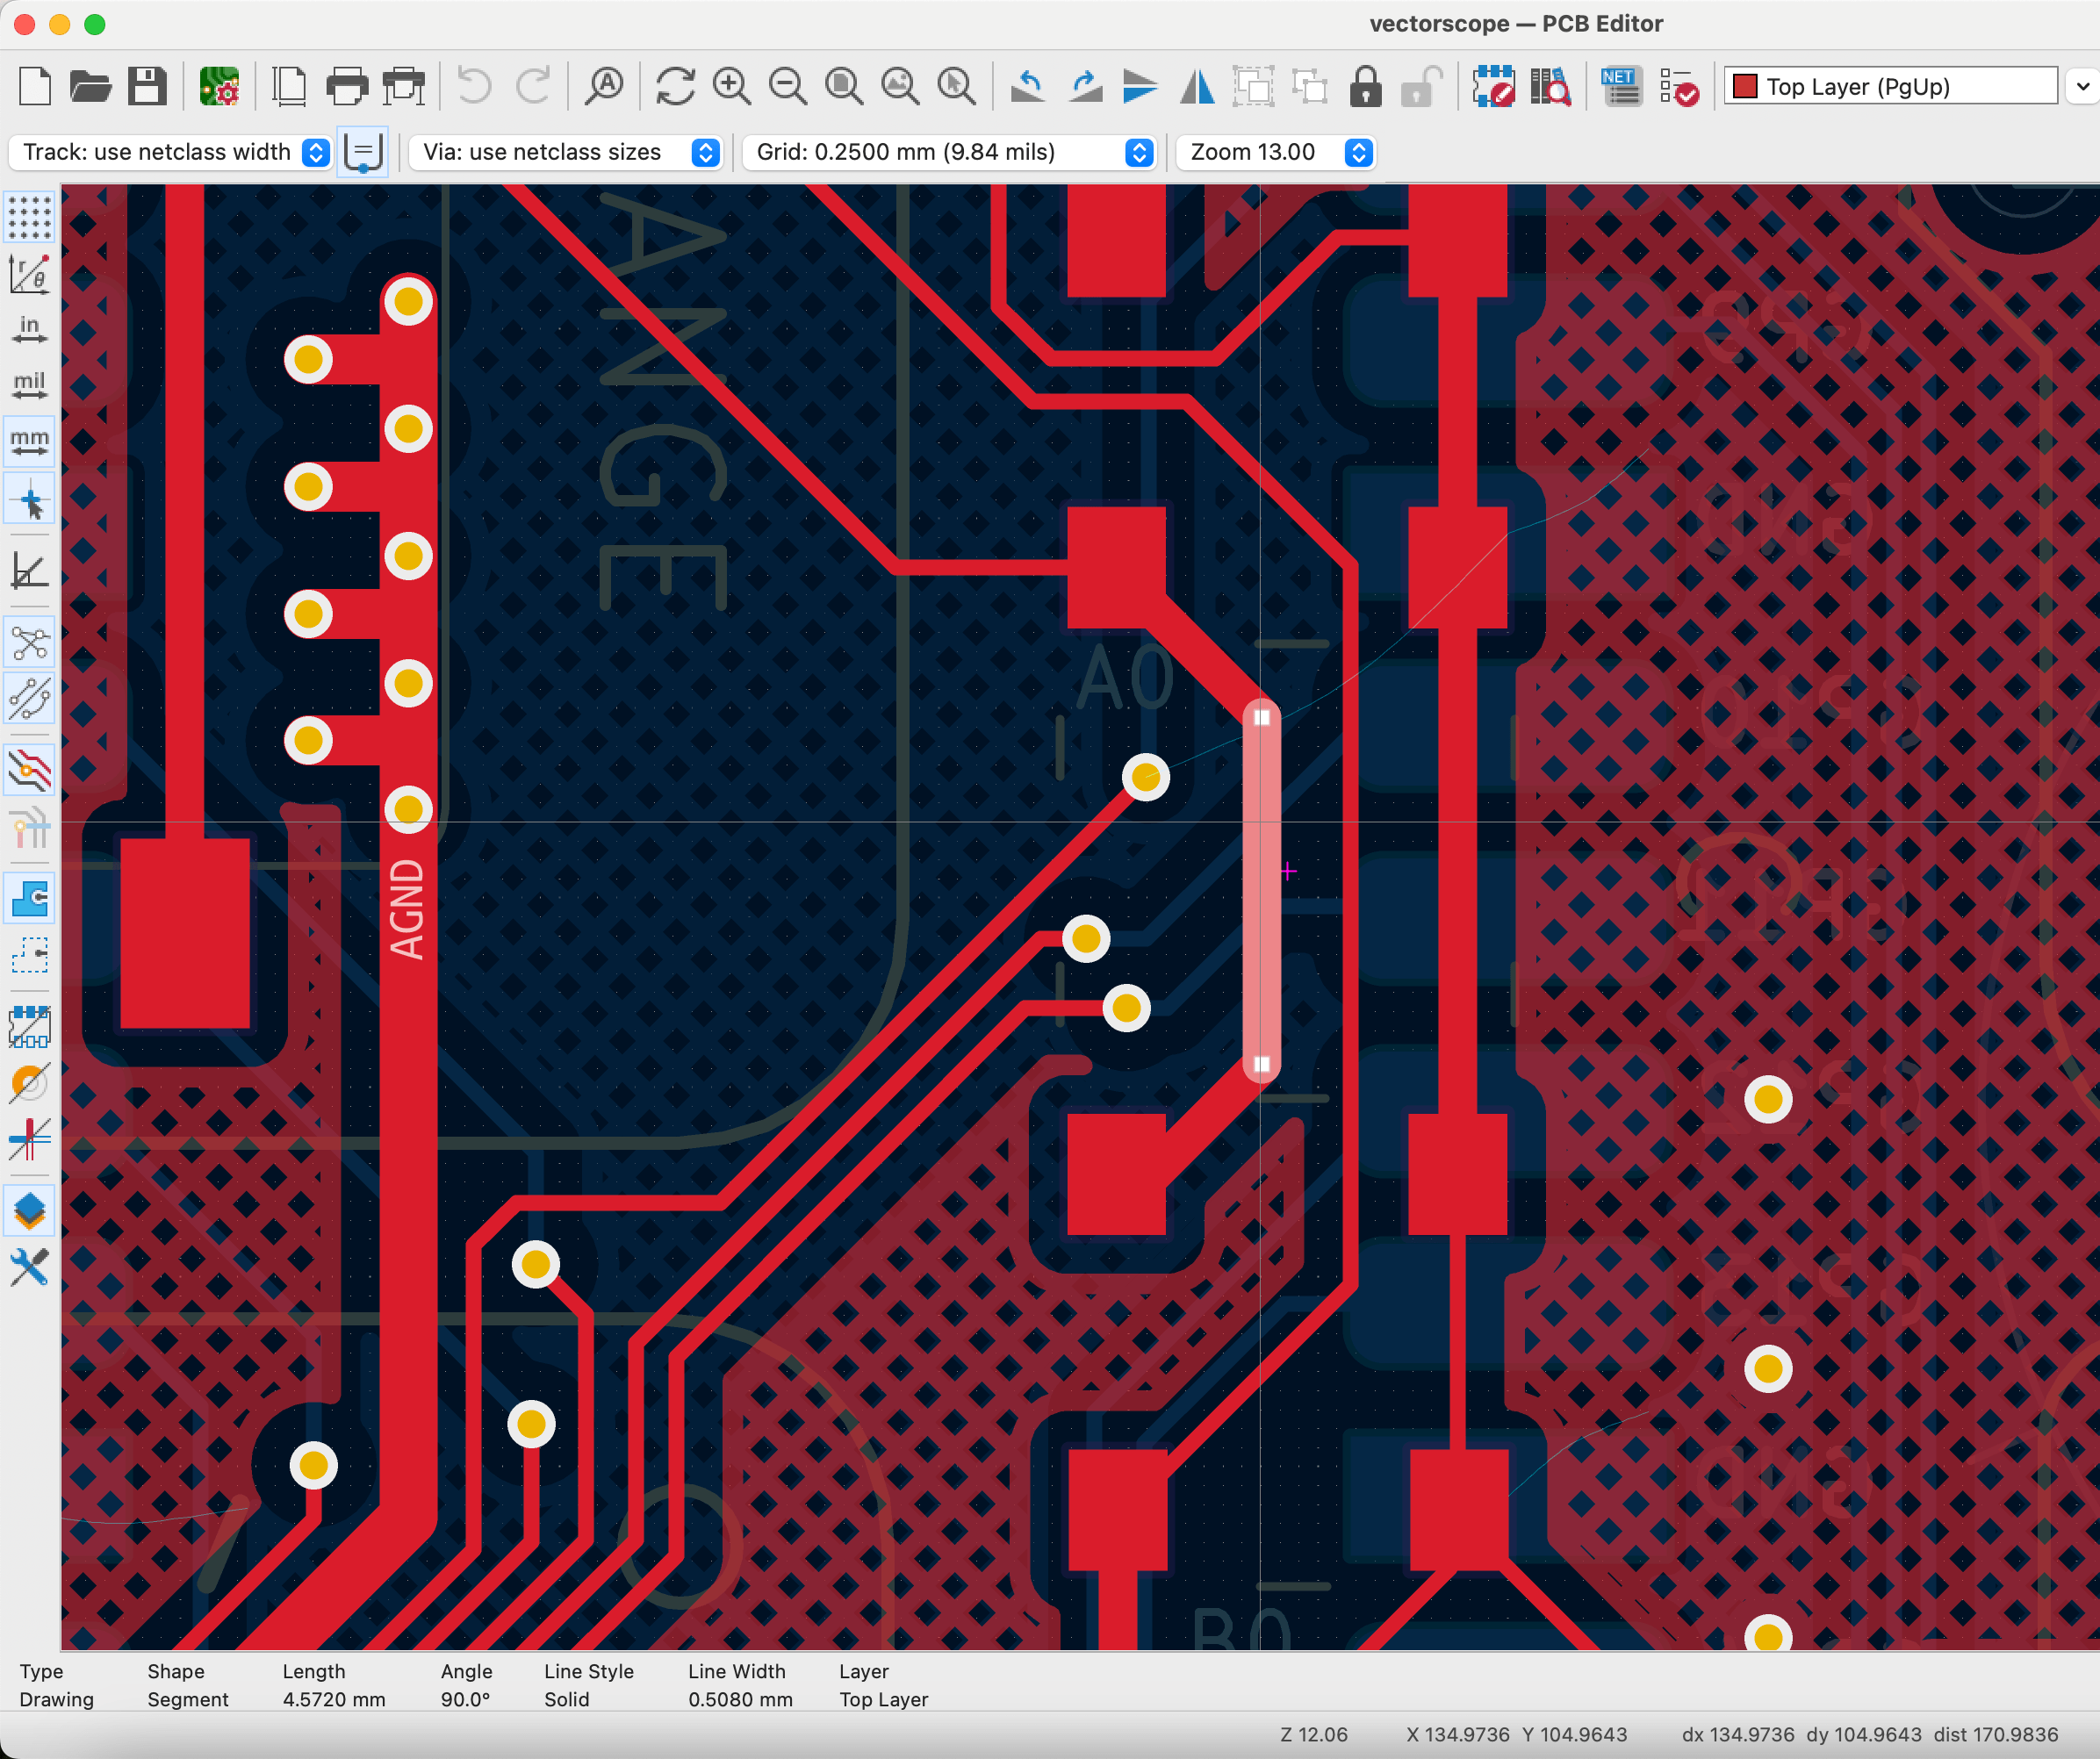
Task: Open the Footprint Editor
Action: point(1494,87)
